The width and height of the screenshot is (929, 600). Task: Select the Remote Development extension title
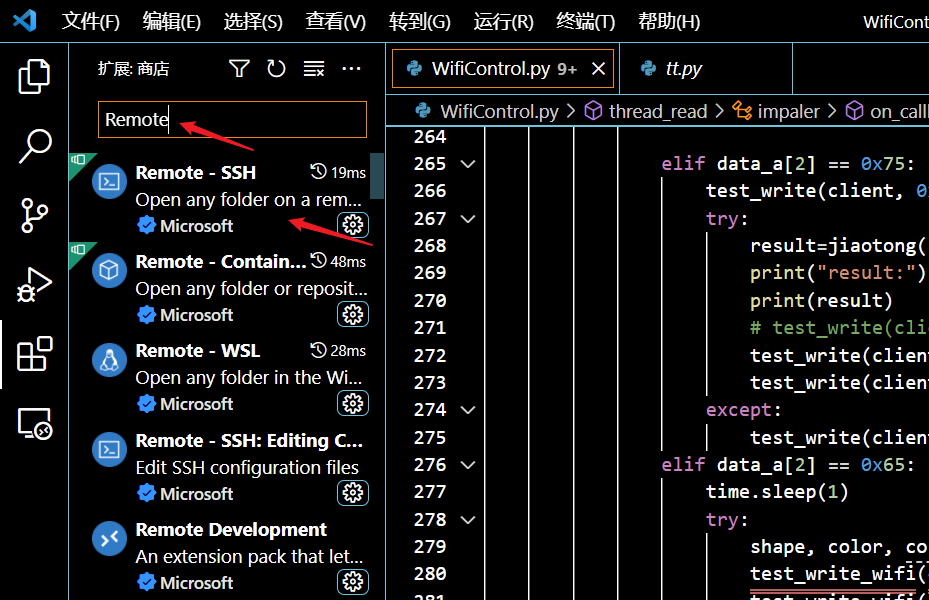tap(231, 530)
